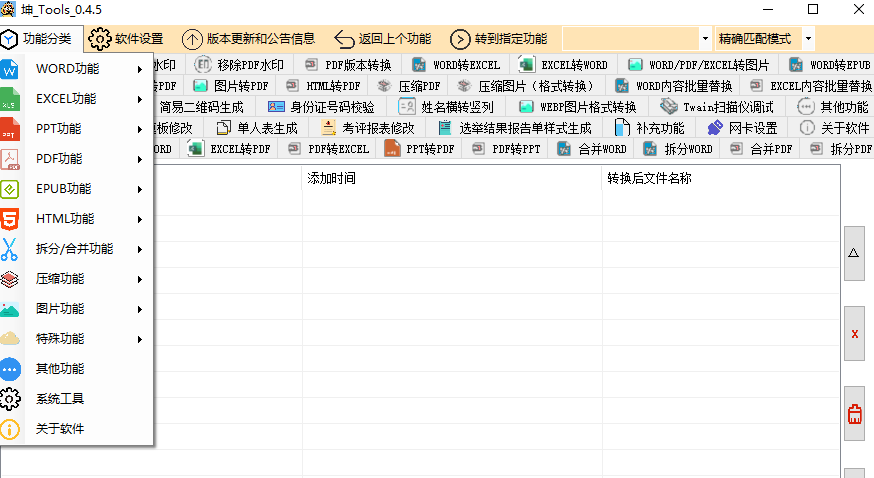Click the arrow next to 拆分/合并功能
Image resolution: width=874 pixels, height=478 pixels.
click(x=140, y=250)
